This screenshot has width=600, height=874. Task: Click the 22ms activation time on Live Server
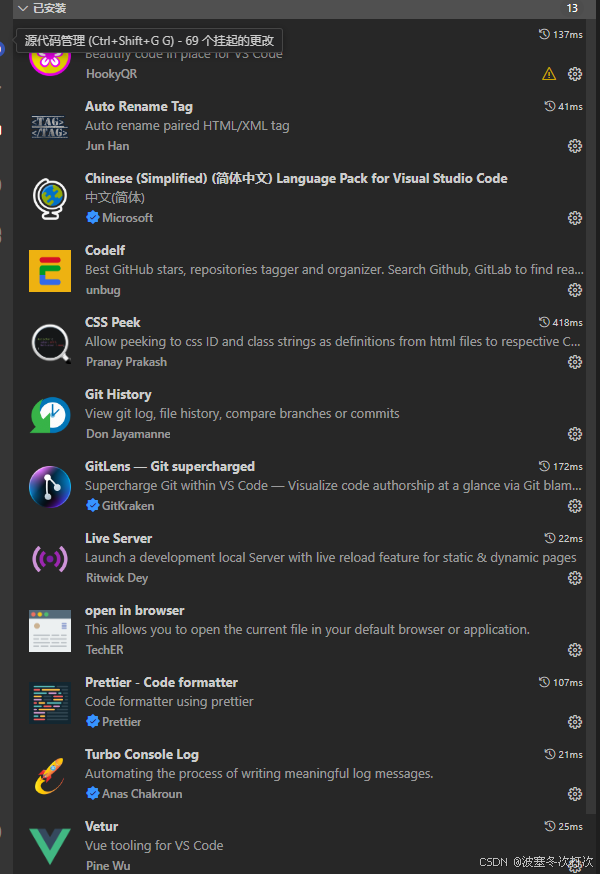coord(564,538)
